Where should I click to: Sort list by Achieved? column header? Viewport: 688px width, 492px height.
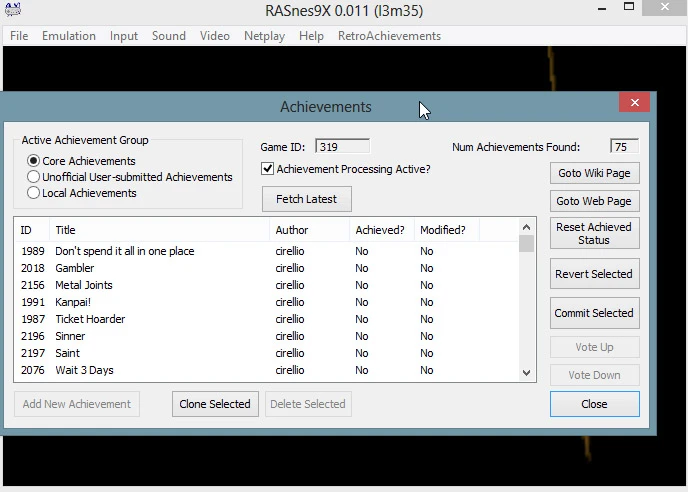pyautogui.click(x=380, y=230)
